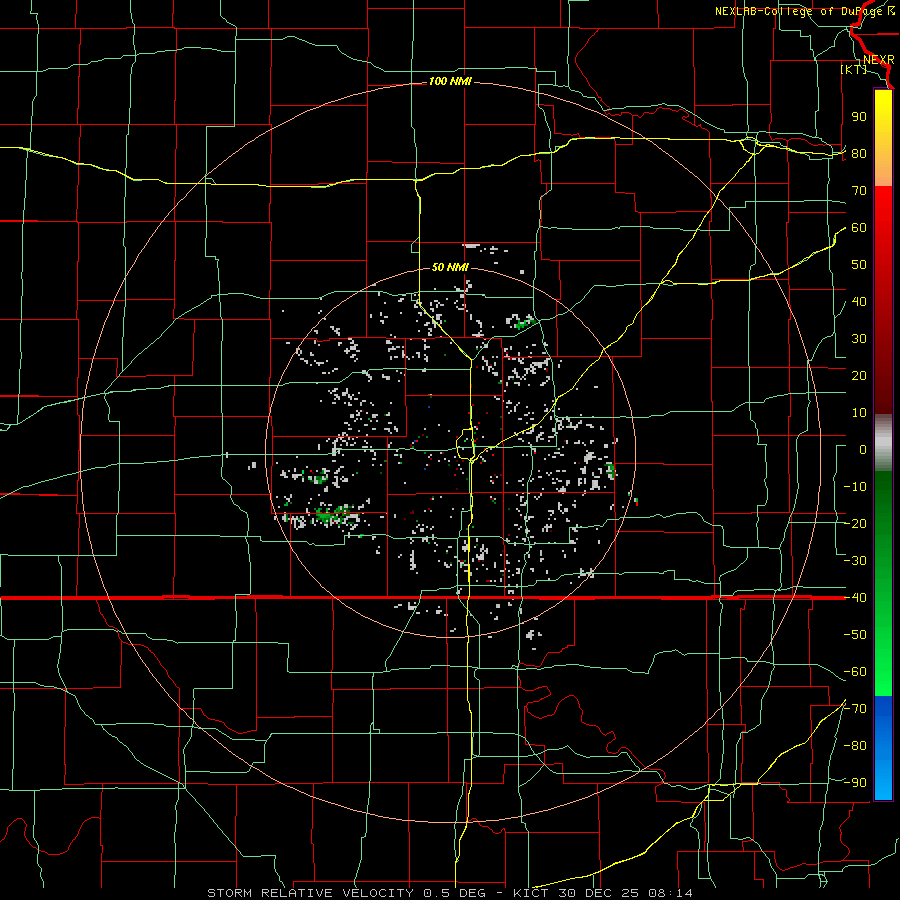Image resolution: width=900 pixels, height=900 pixels.
Task: Click the 100 NMI range ring label
Action: tap(450, 82)
